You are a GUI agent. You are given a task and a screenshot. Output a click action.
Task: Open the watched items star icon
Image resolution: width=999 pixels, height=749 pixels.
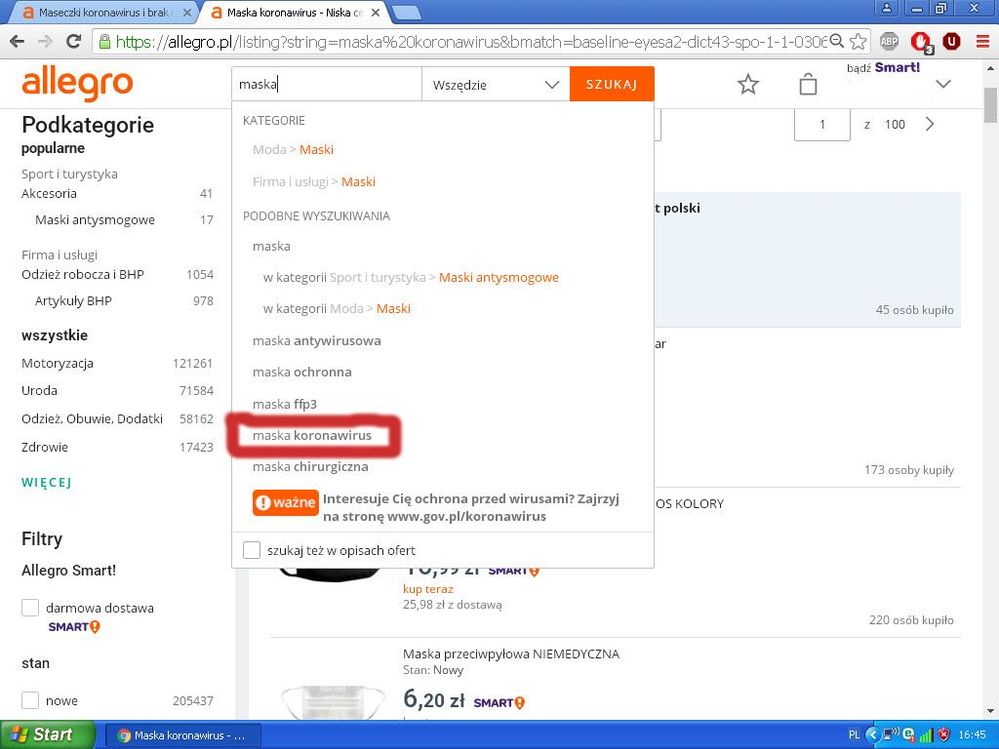tap(748, 84)
